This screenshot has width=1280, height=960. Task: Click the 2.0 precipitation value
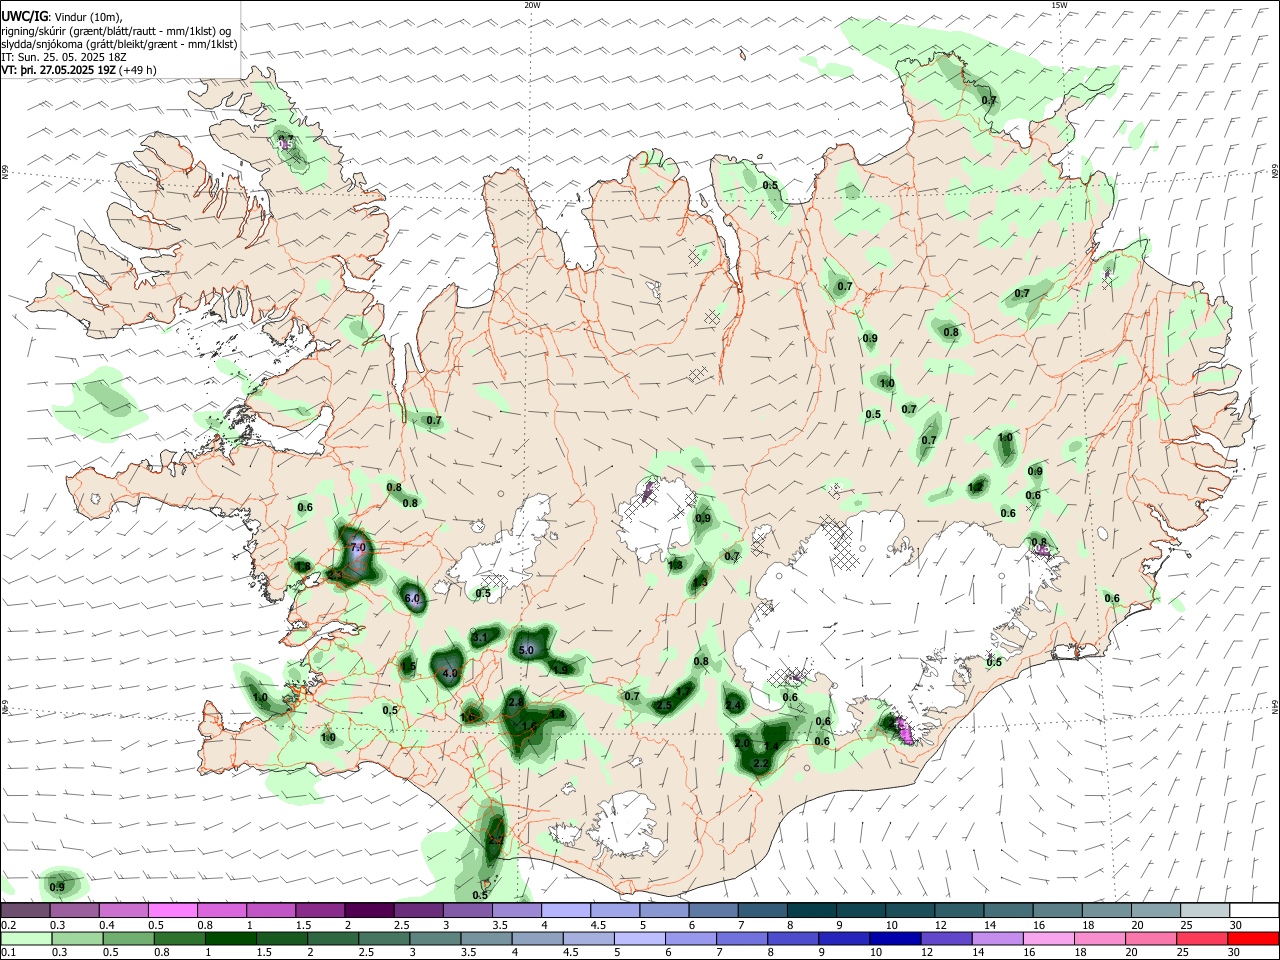(742, 744)
